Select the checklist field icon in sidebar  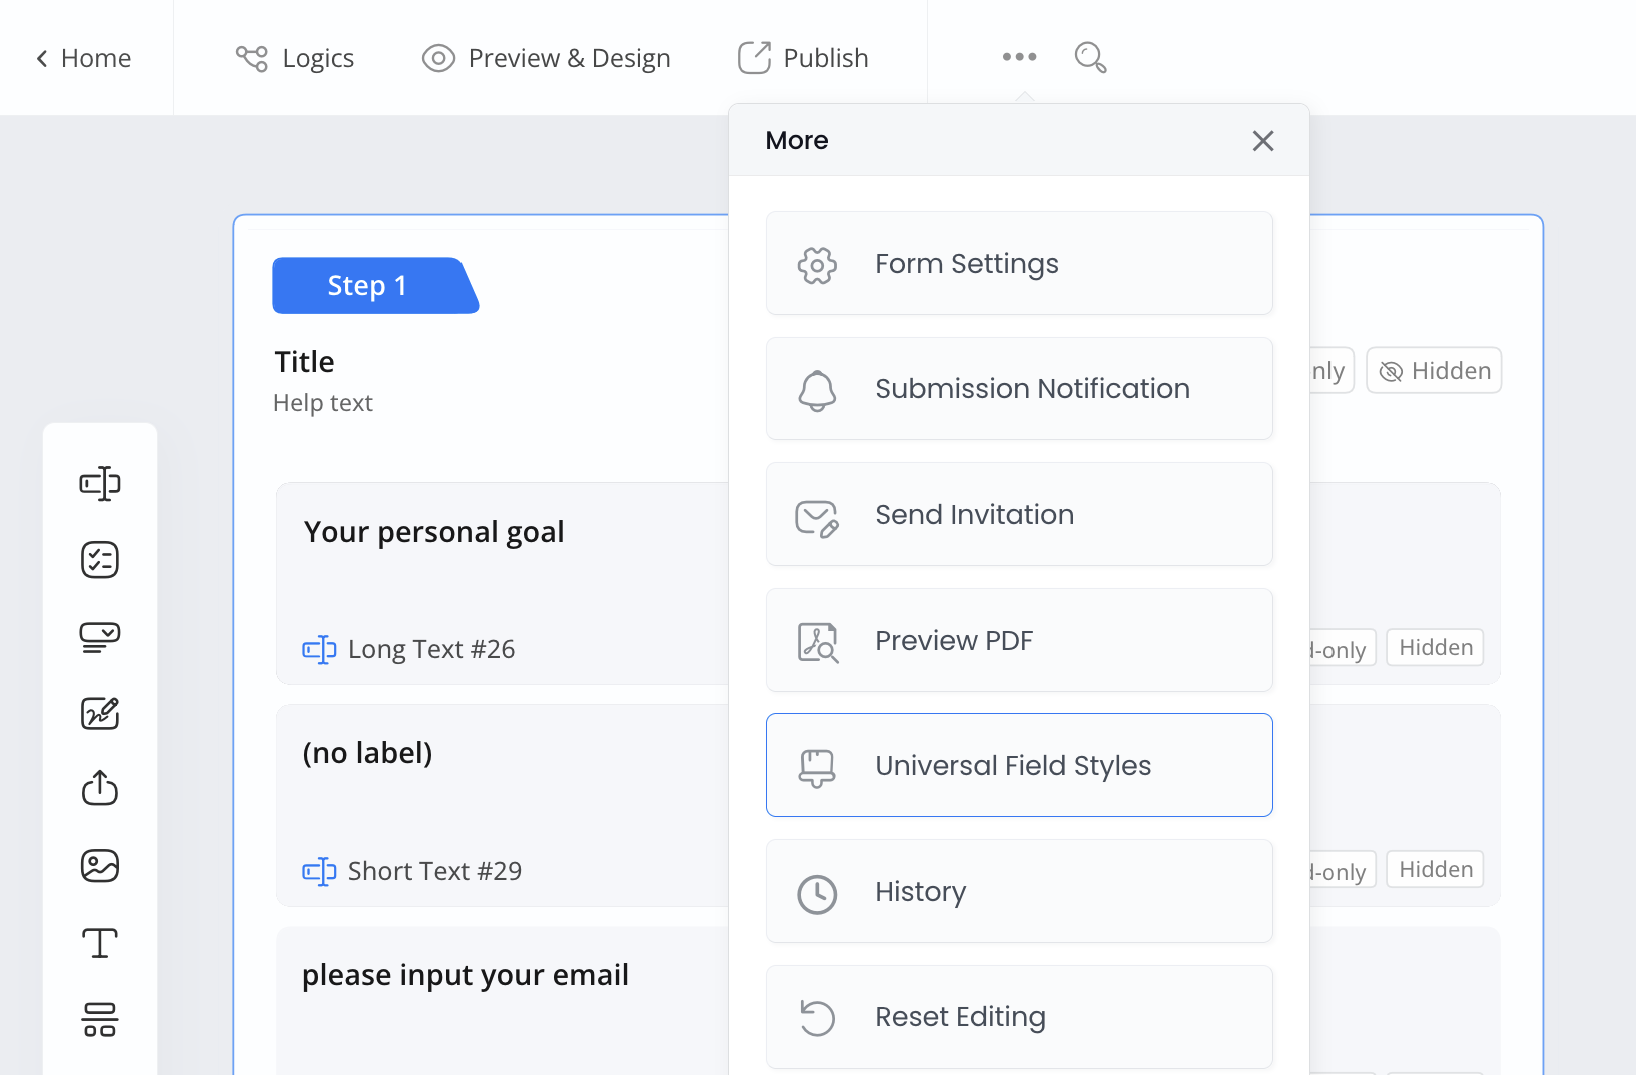100,560
